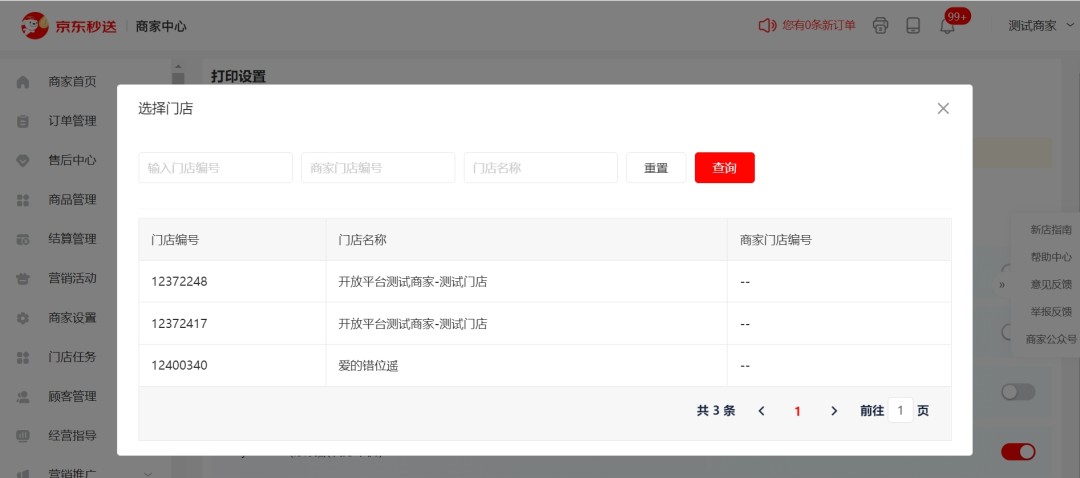Click the red 查询 button
The width and height of the screenshot is (1080, 478).
pyautogui.click(x=724, y=168)
